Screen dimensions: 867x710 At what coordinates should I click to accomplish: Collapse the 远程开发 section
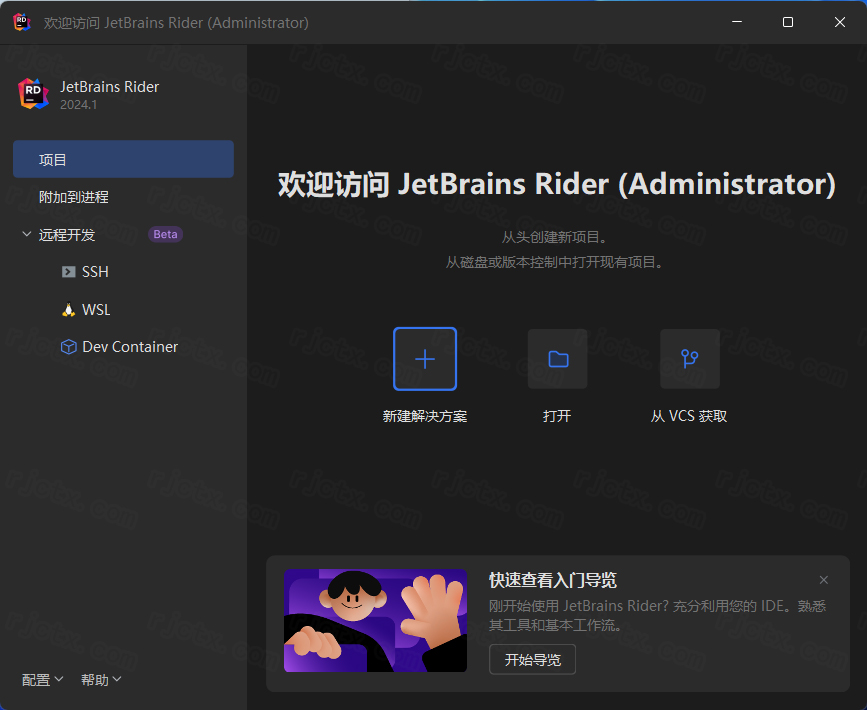pyautogui.click(x=26, y=234)
